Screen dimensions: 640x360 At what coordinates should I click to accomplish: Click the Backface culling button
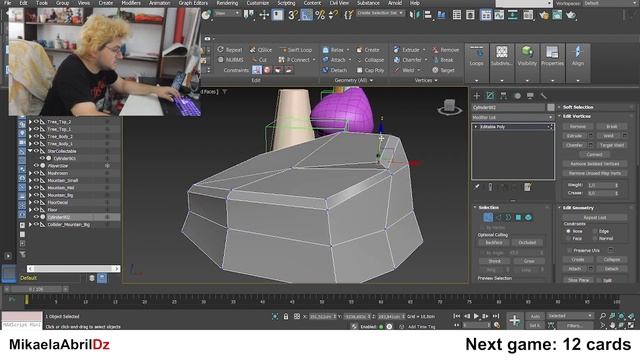click(x=494, y=242)
